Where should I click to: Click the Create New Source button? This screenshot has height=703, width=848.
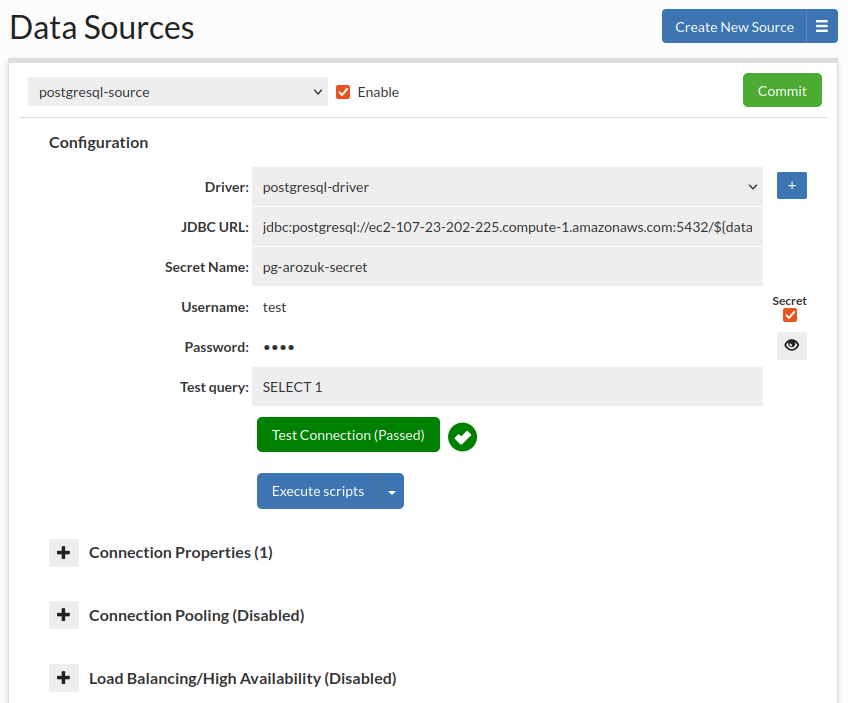tap(734, 27)
